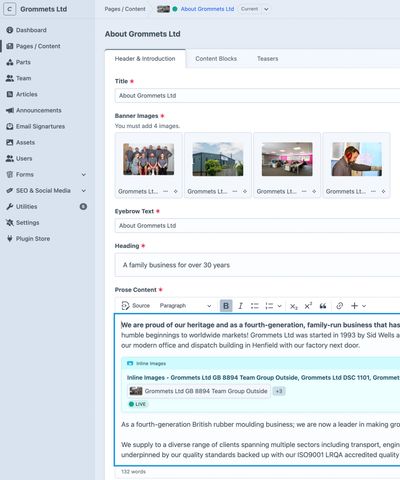Open the About Grommets Ltd breadcrumb link
400x480 pixels.
click(207, 9)
